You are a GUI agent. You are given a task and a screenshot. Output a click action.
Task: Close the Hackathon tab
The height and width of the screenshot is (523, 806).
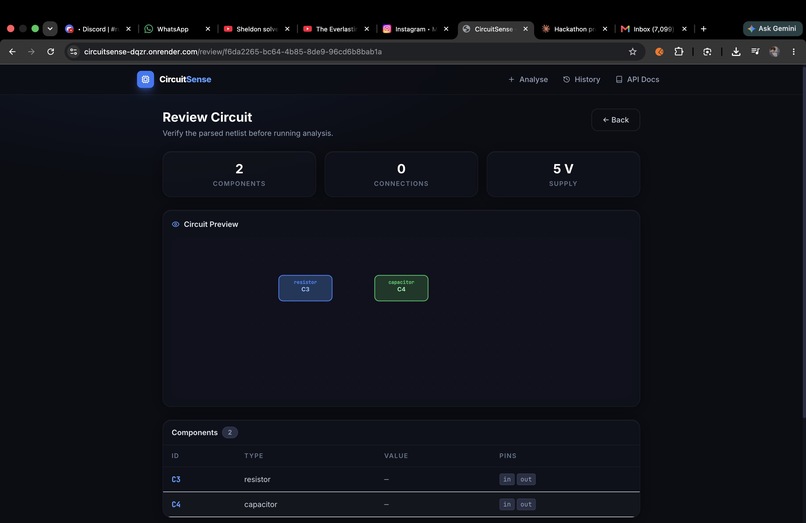(604, 29)
